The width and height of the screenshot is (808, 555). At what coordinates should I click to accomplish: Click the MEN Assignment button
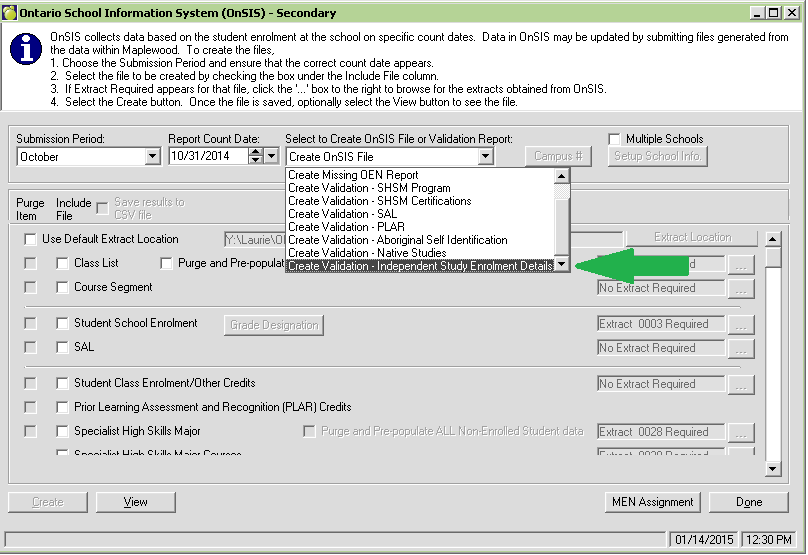pyautogui.click(x=652, y=502)
